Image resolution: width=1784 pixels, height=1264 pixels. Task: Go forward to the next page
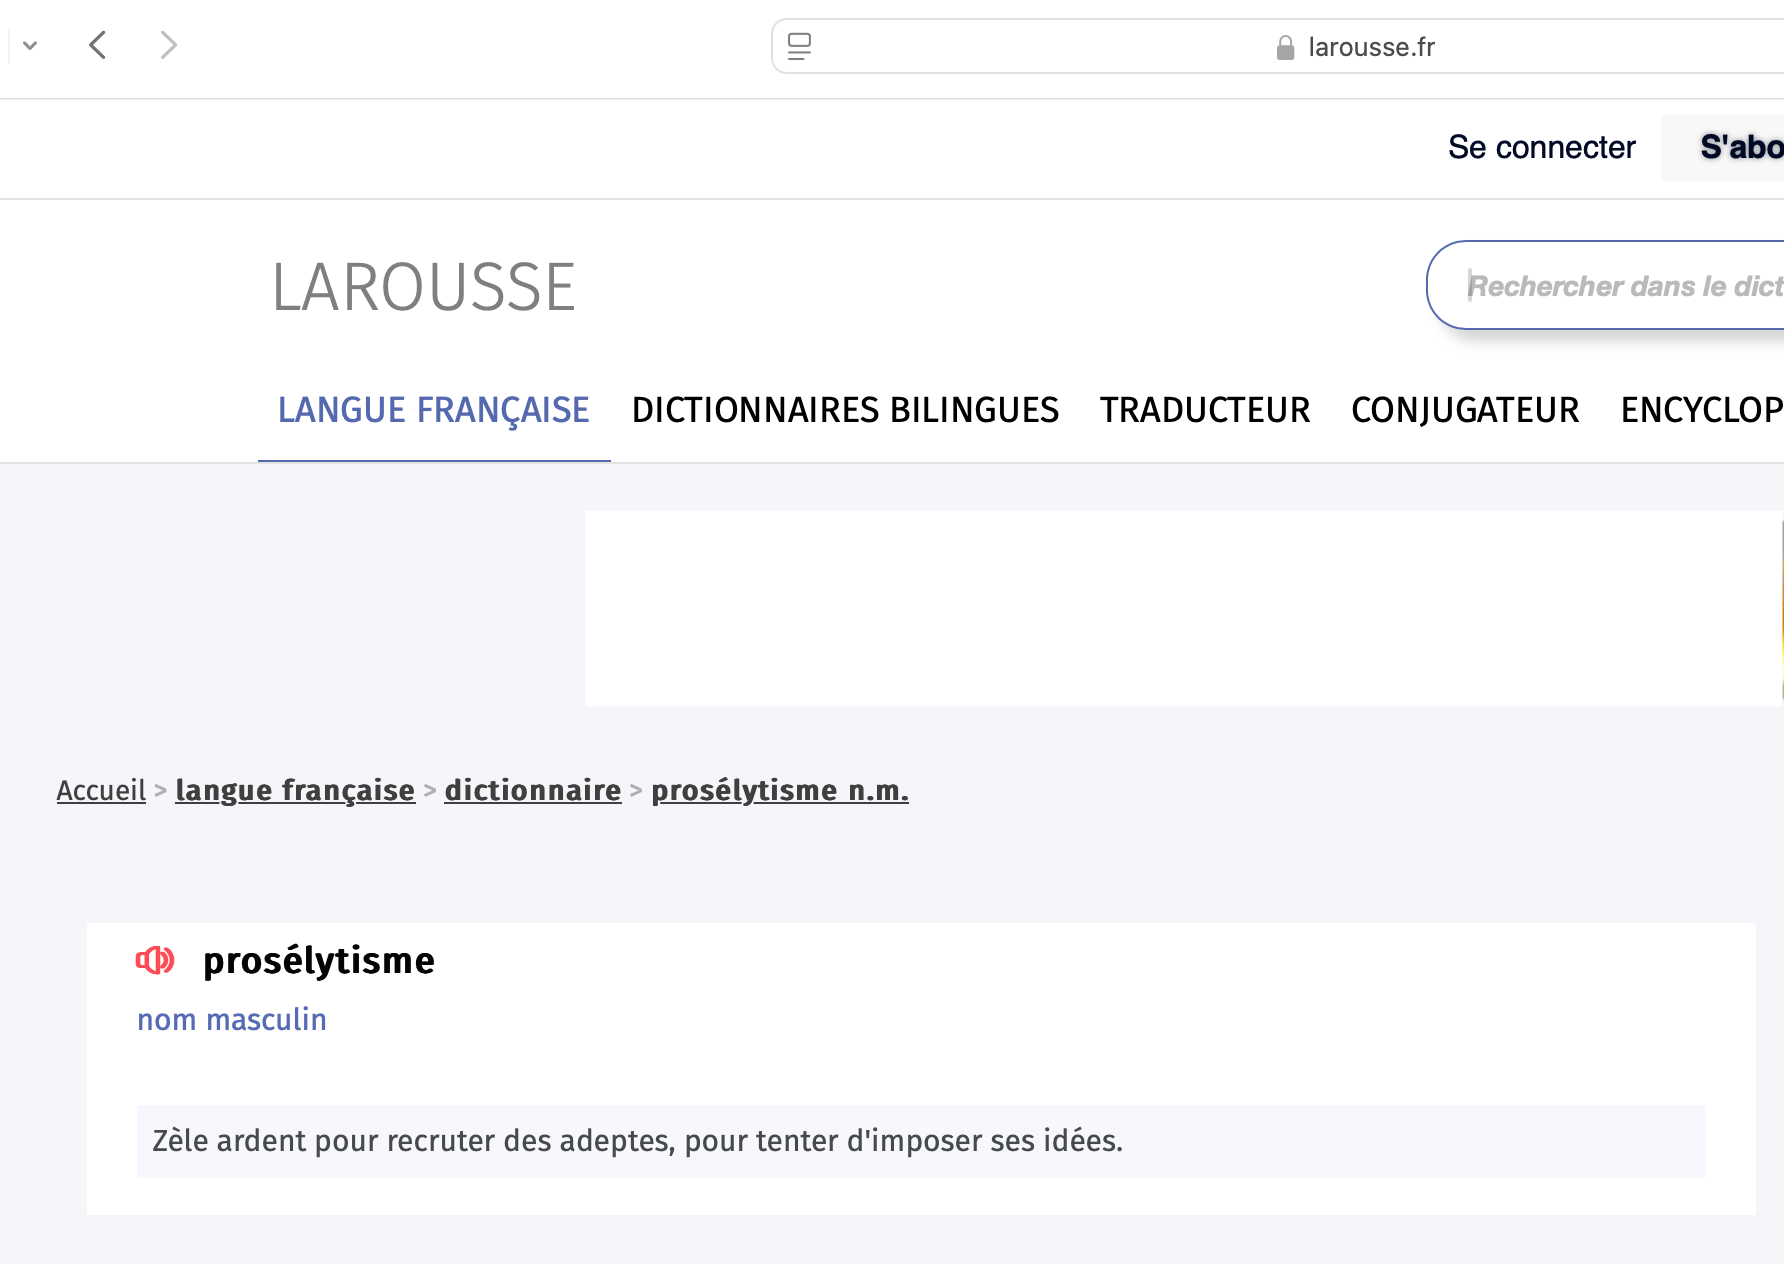click(x=168, y=45)
